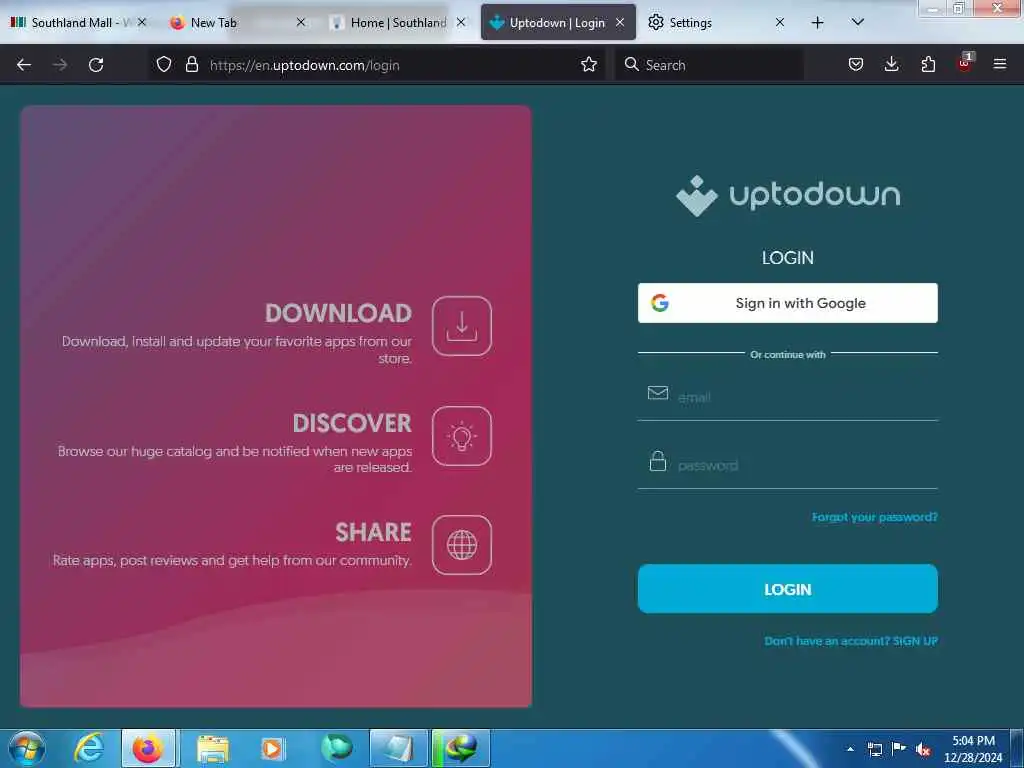Open the Windows Start menu
Image resolution: width=1024 pixels, height=768 pixels.
26,748
